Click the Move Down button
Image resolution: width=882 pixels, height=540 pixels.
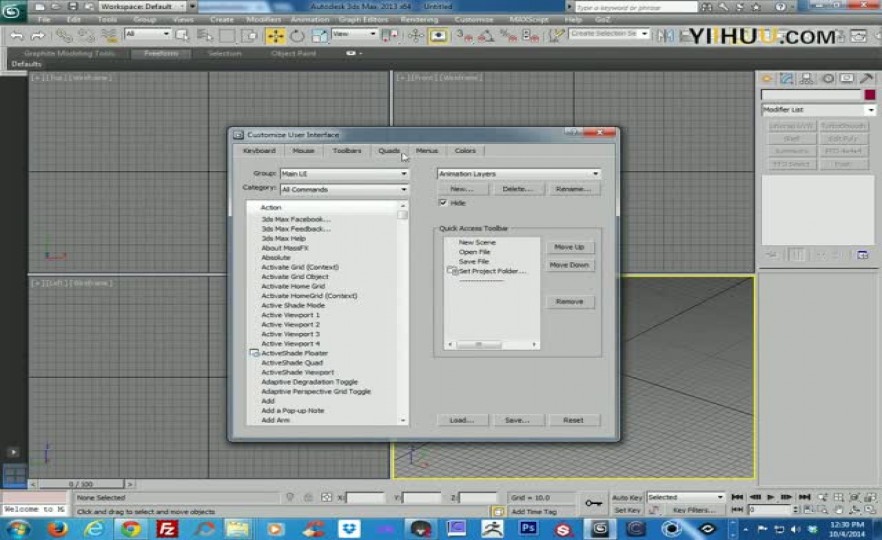[569, 265]
